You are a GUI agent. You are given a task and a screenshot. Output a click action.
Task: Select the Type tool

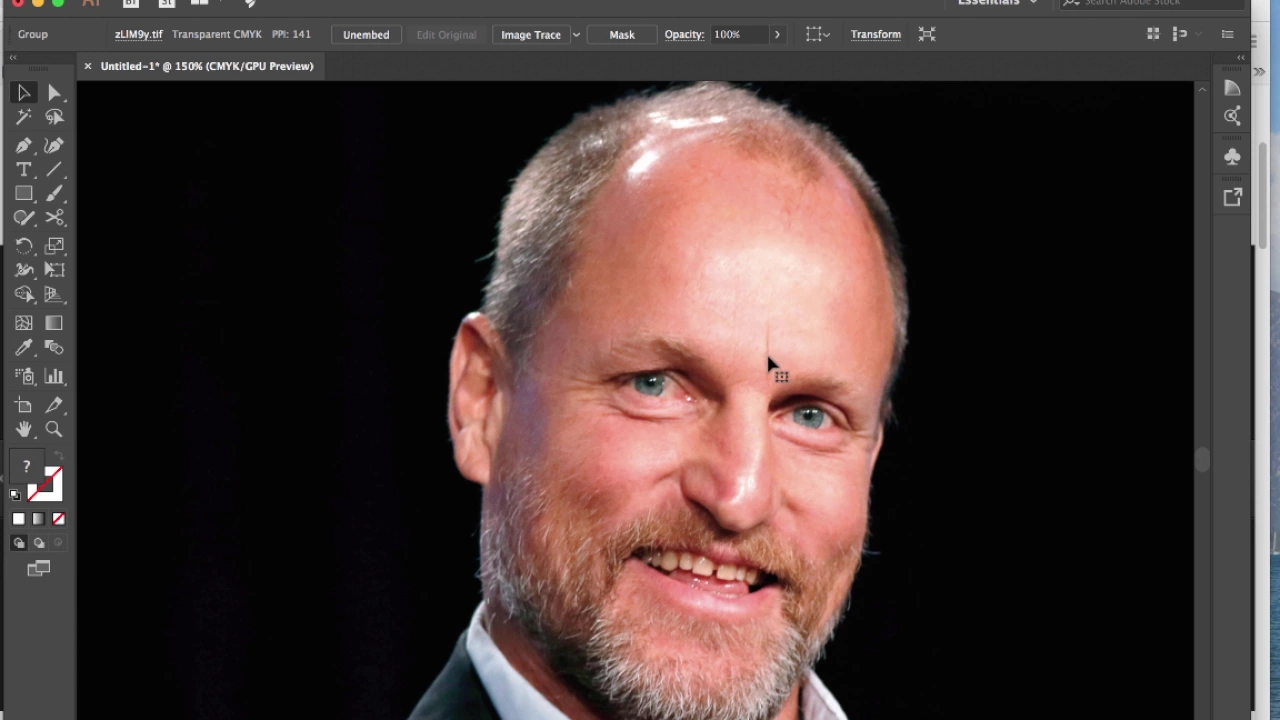click(x=24, y=169)
